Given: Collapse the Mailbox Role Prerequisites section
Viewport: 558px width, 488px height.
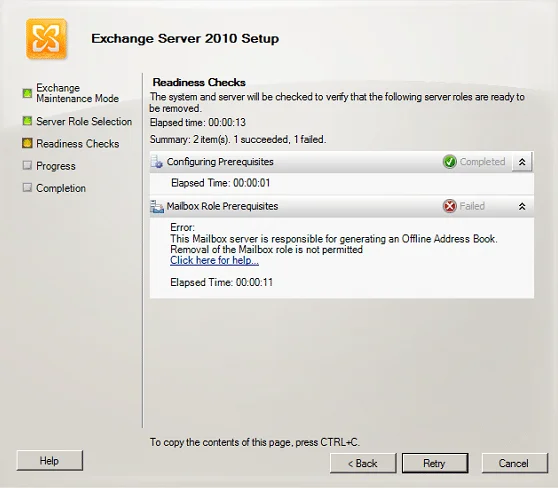Looking at the screenshot, I should tap(522, 206).
